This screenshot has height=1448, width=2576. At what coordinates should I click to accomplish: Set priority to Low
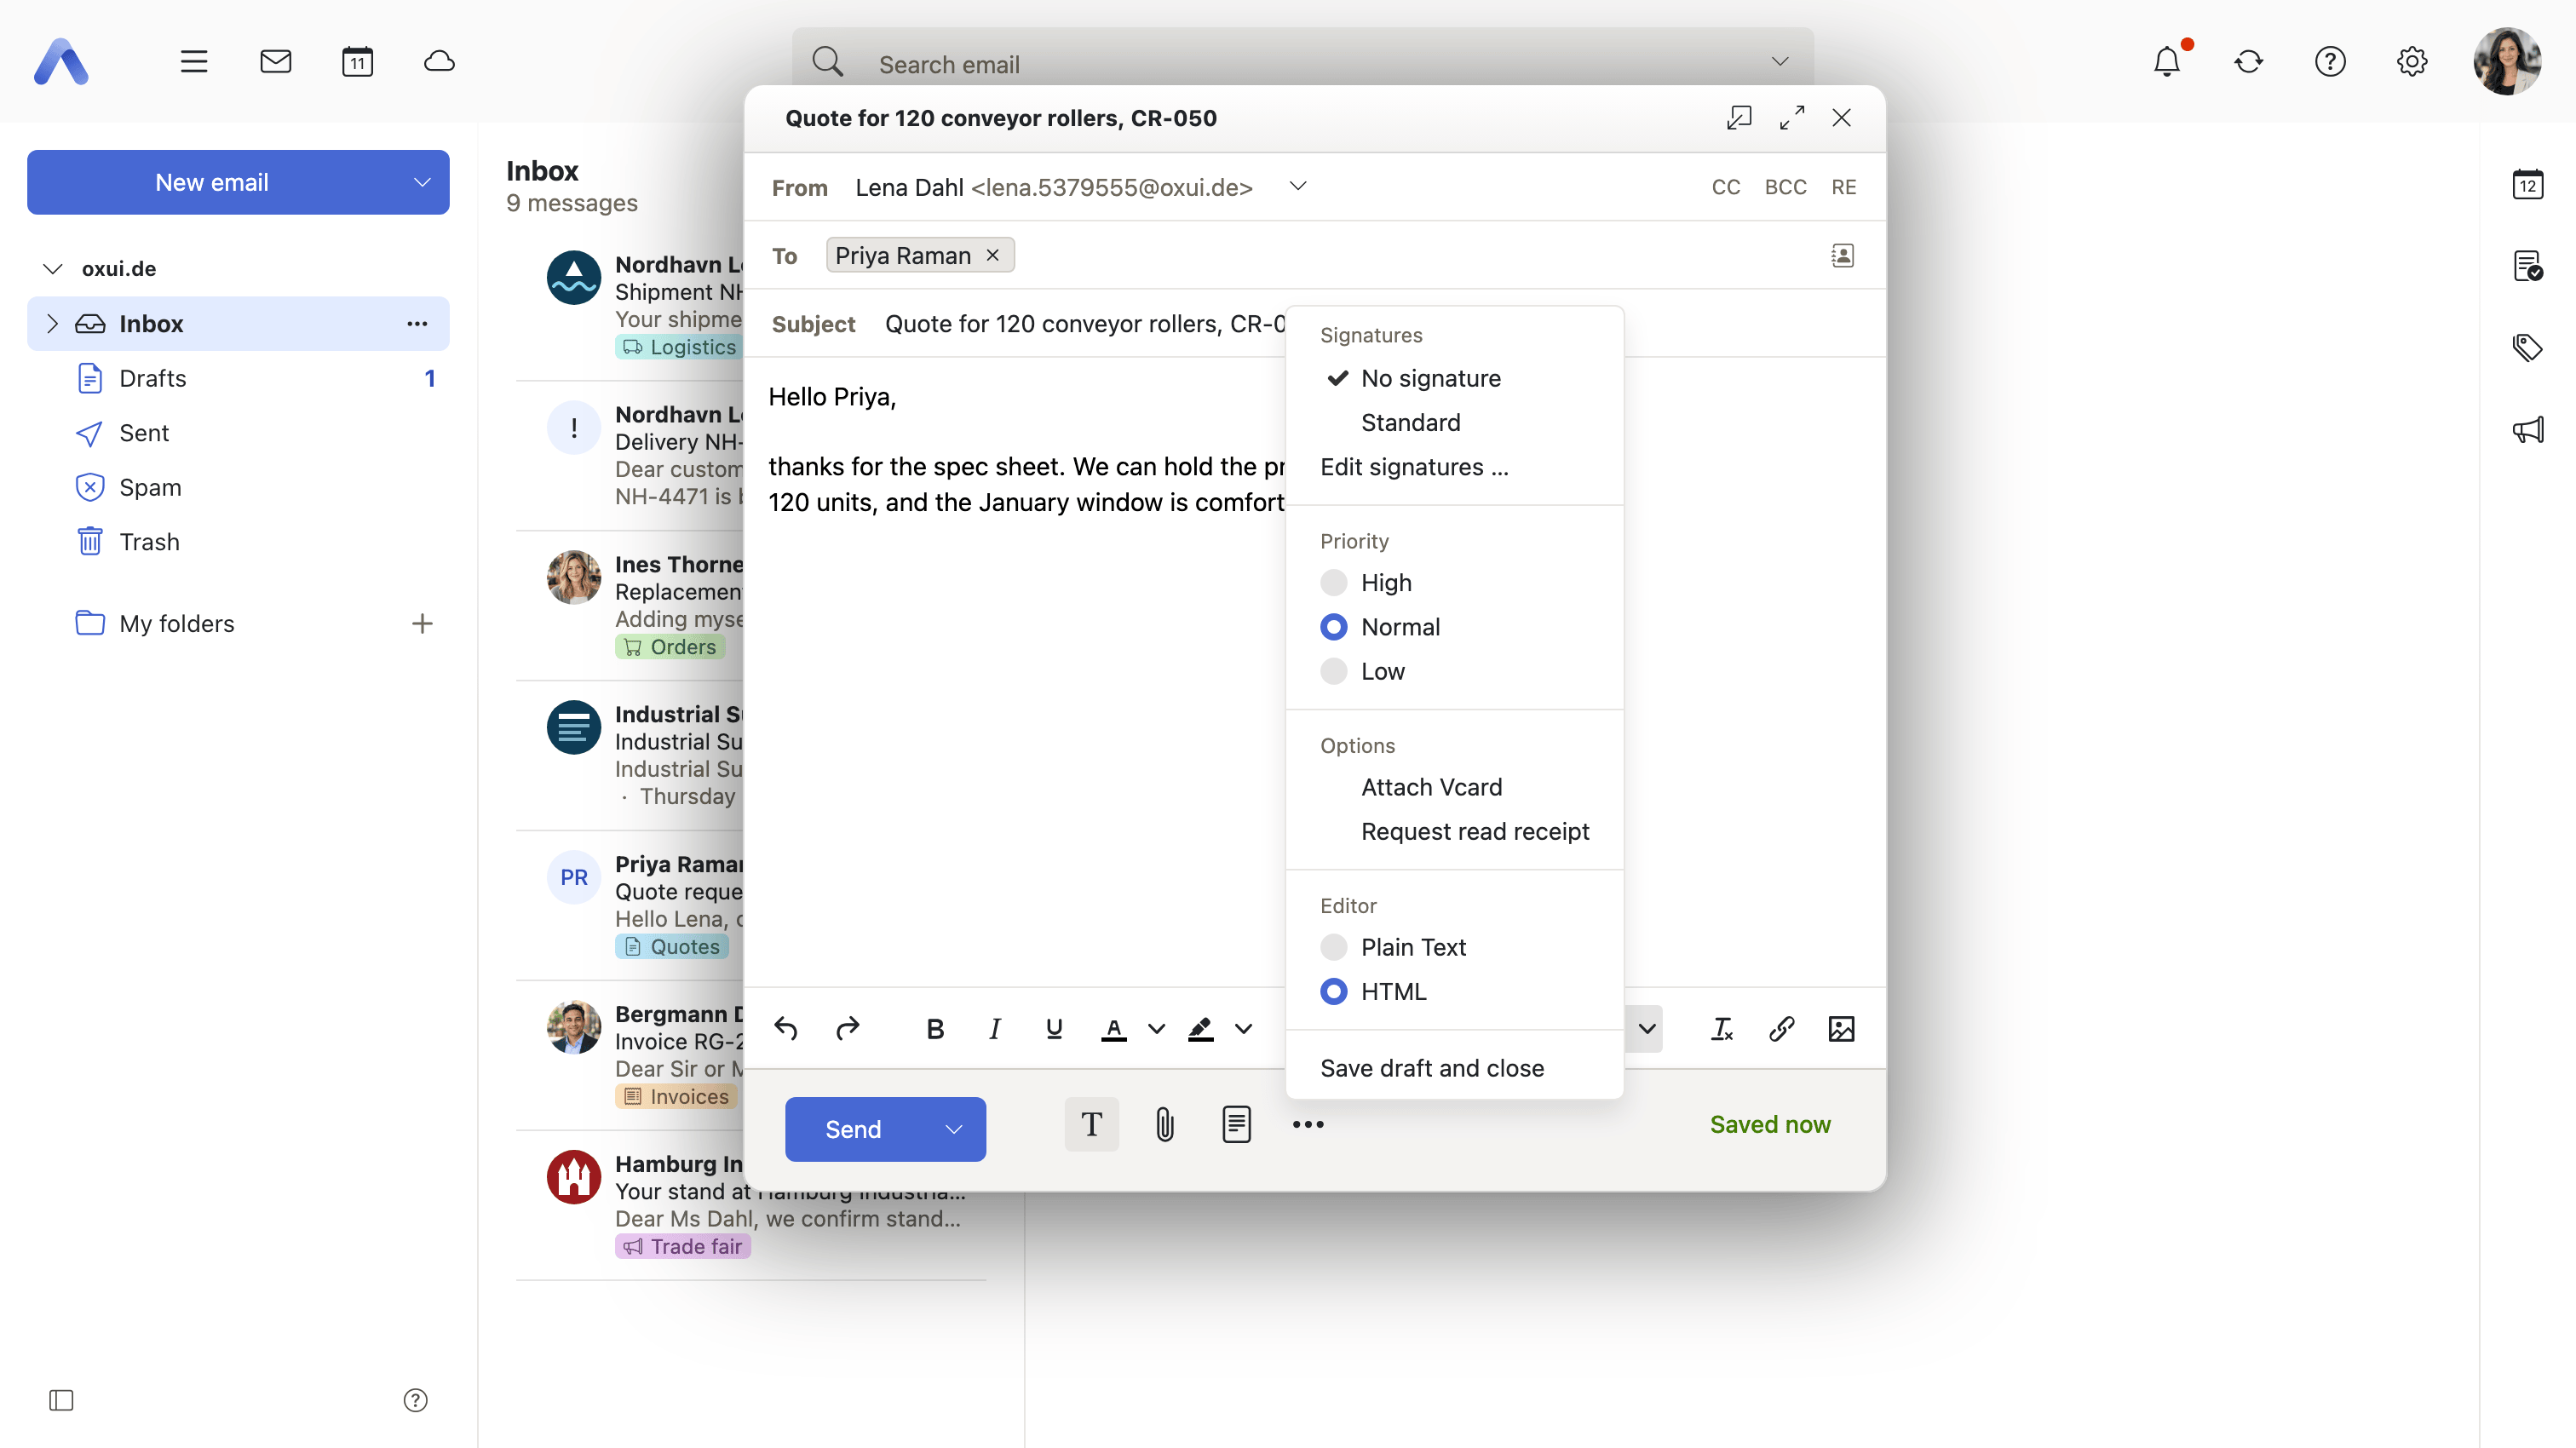coord(1362,672)
